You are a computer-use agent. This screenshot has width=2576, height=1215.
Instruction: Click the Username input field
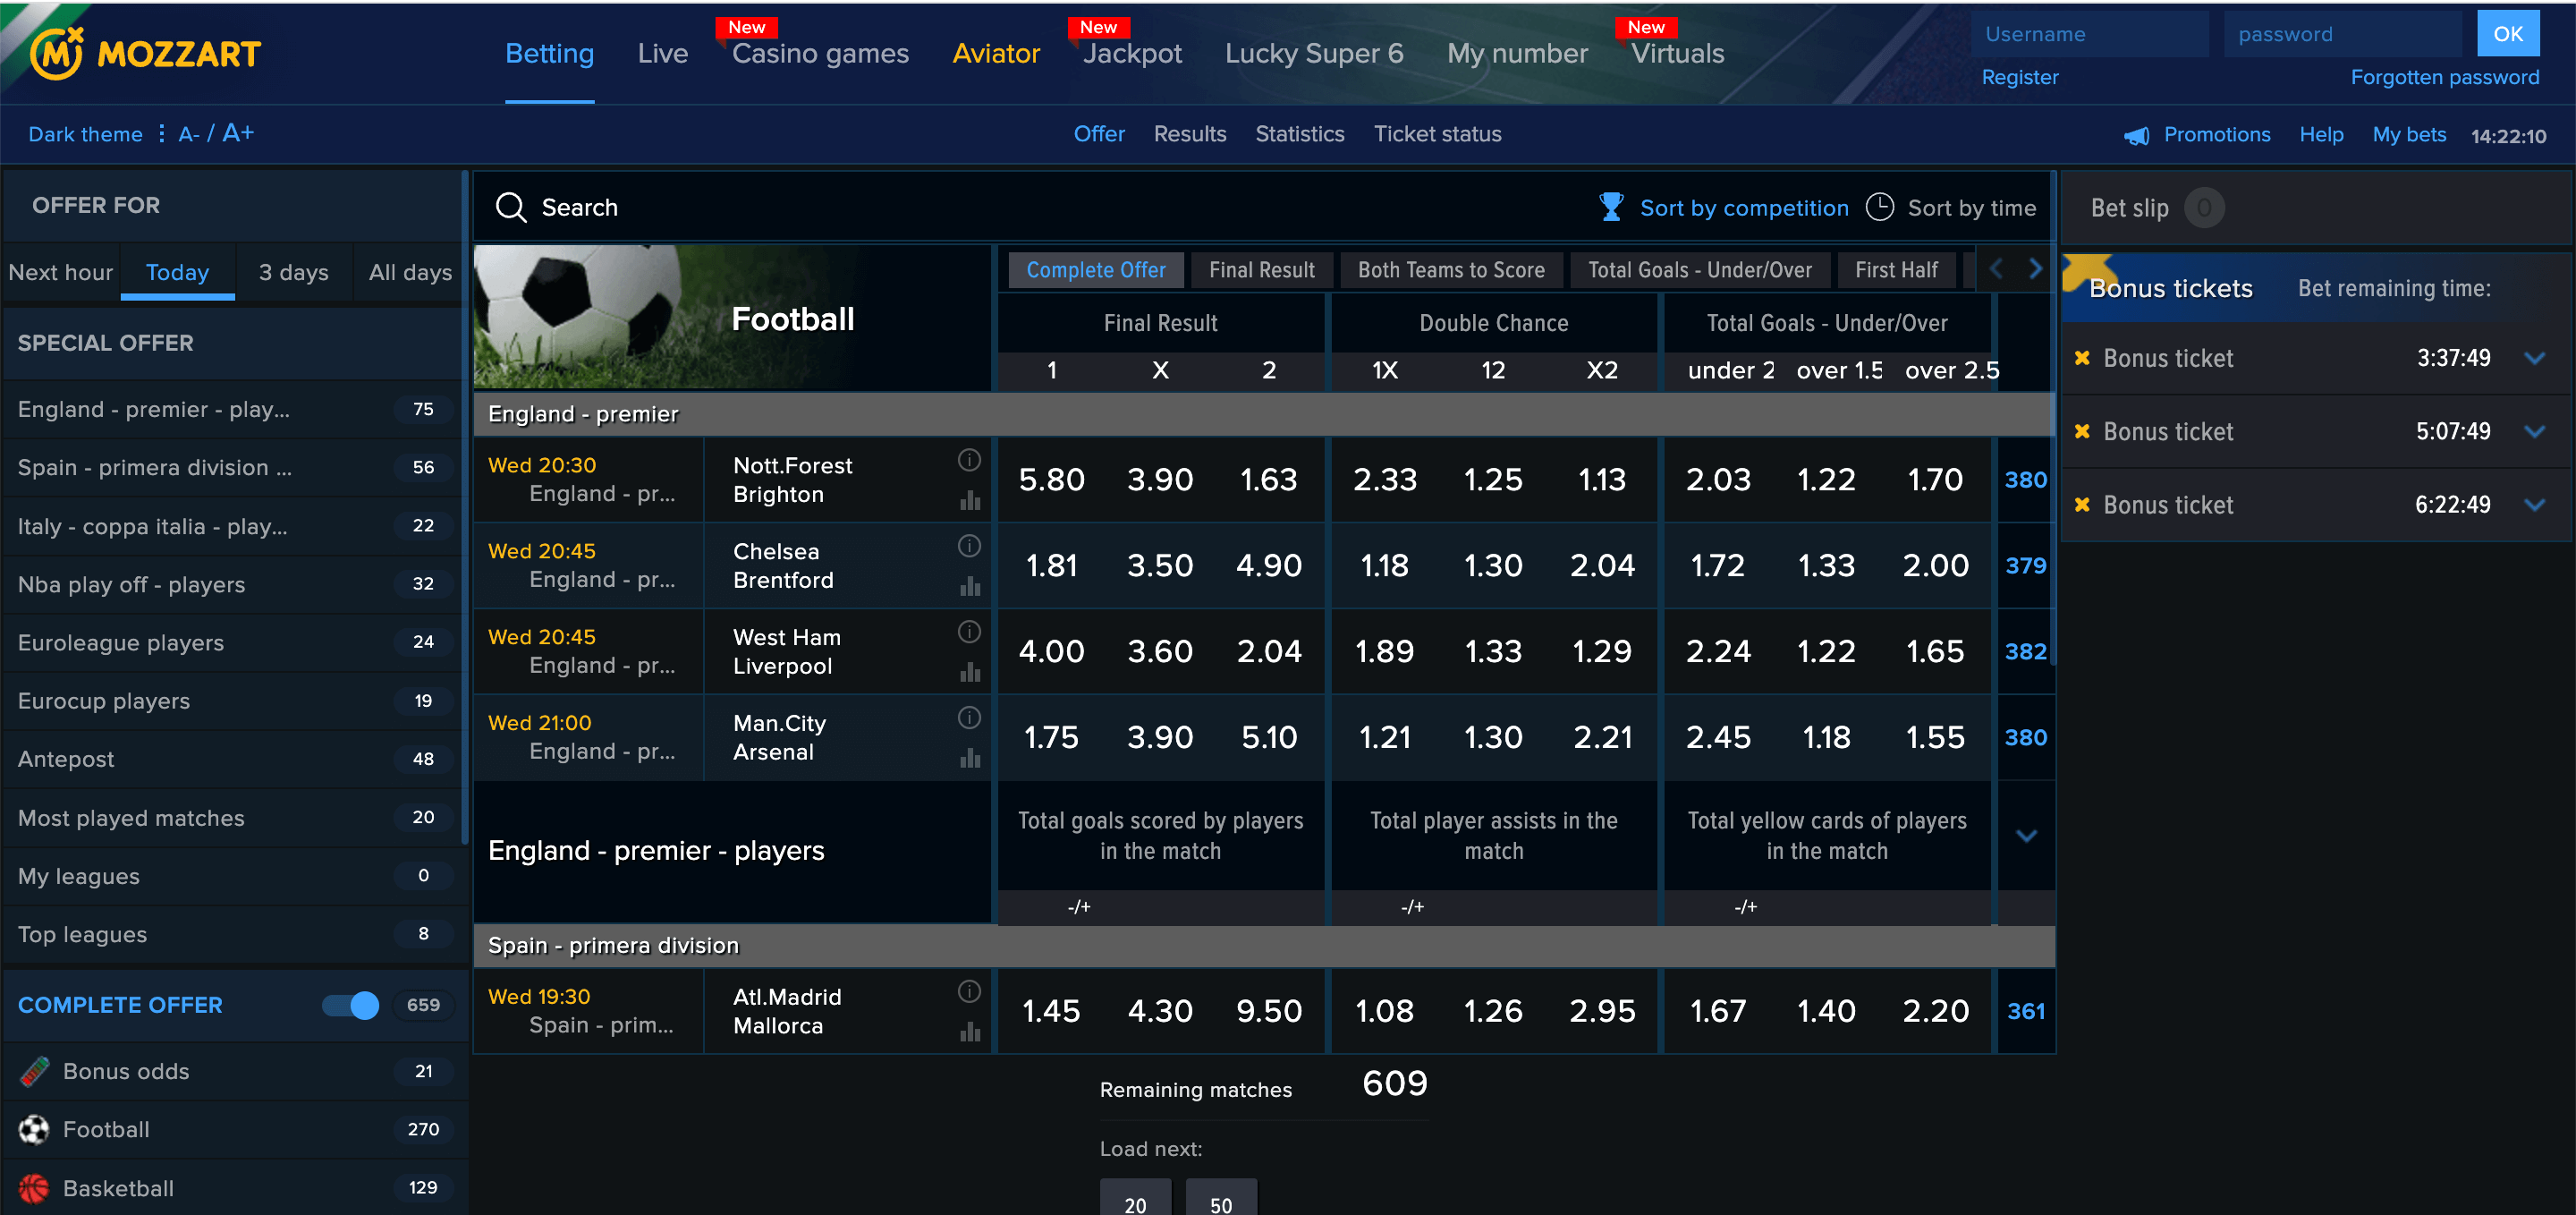click(2090, 34)
